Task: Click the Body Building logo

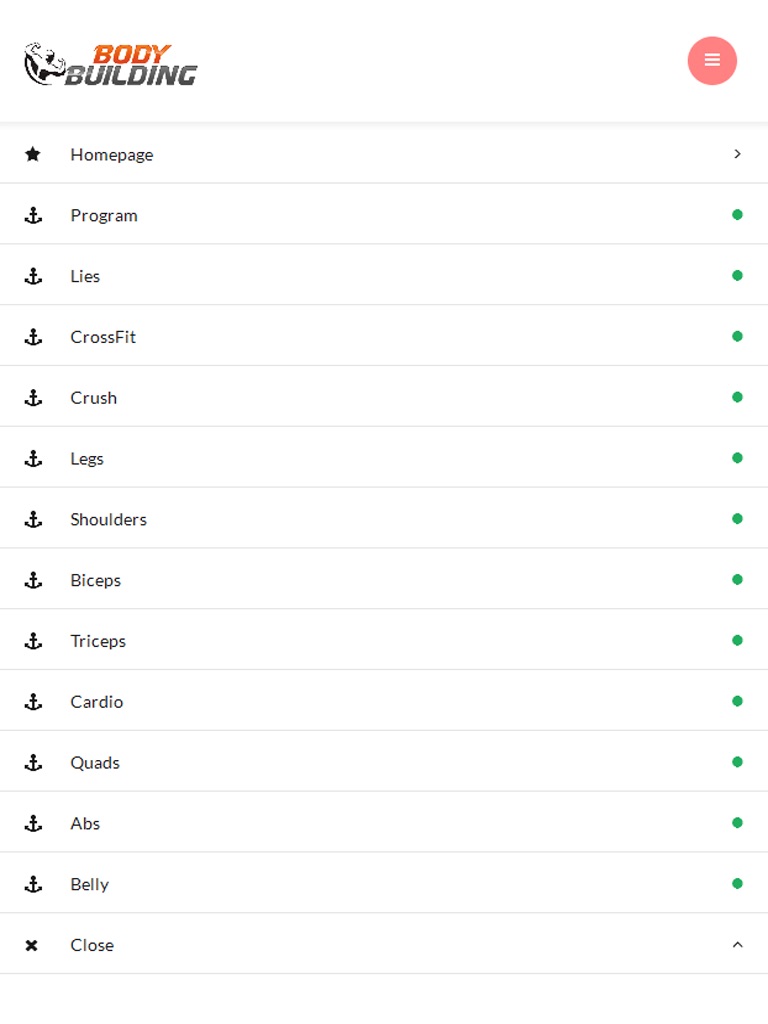Action: click(x=111, y=64)
